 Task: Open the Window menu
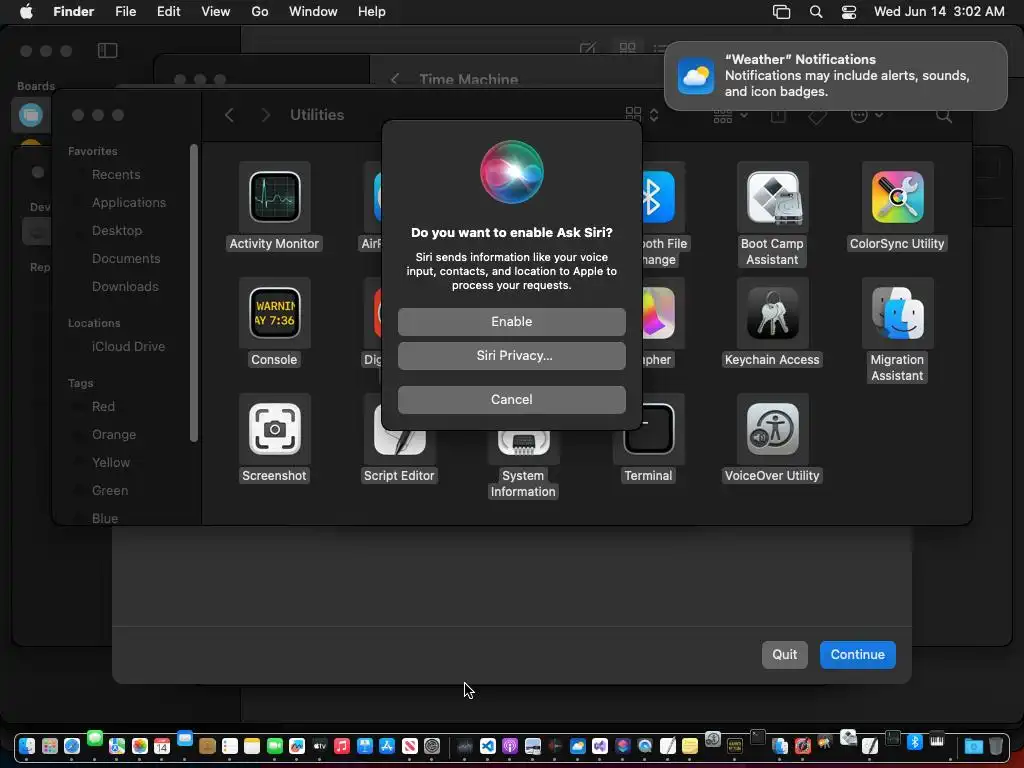313,12
